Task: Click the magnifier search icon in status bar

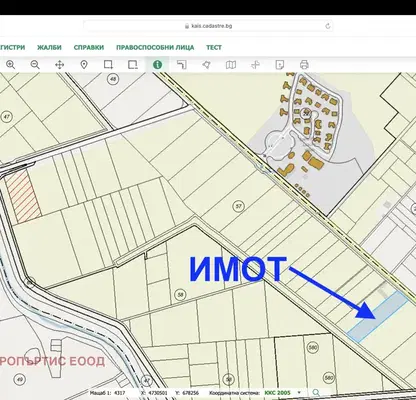Action: click(x=316, y=393)
